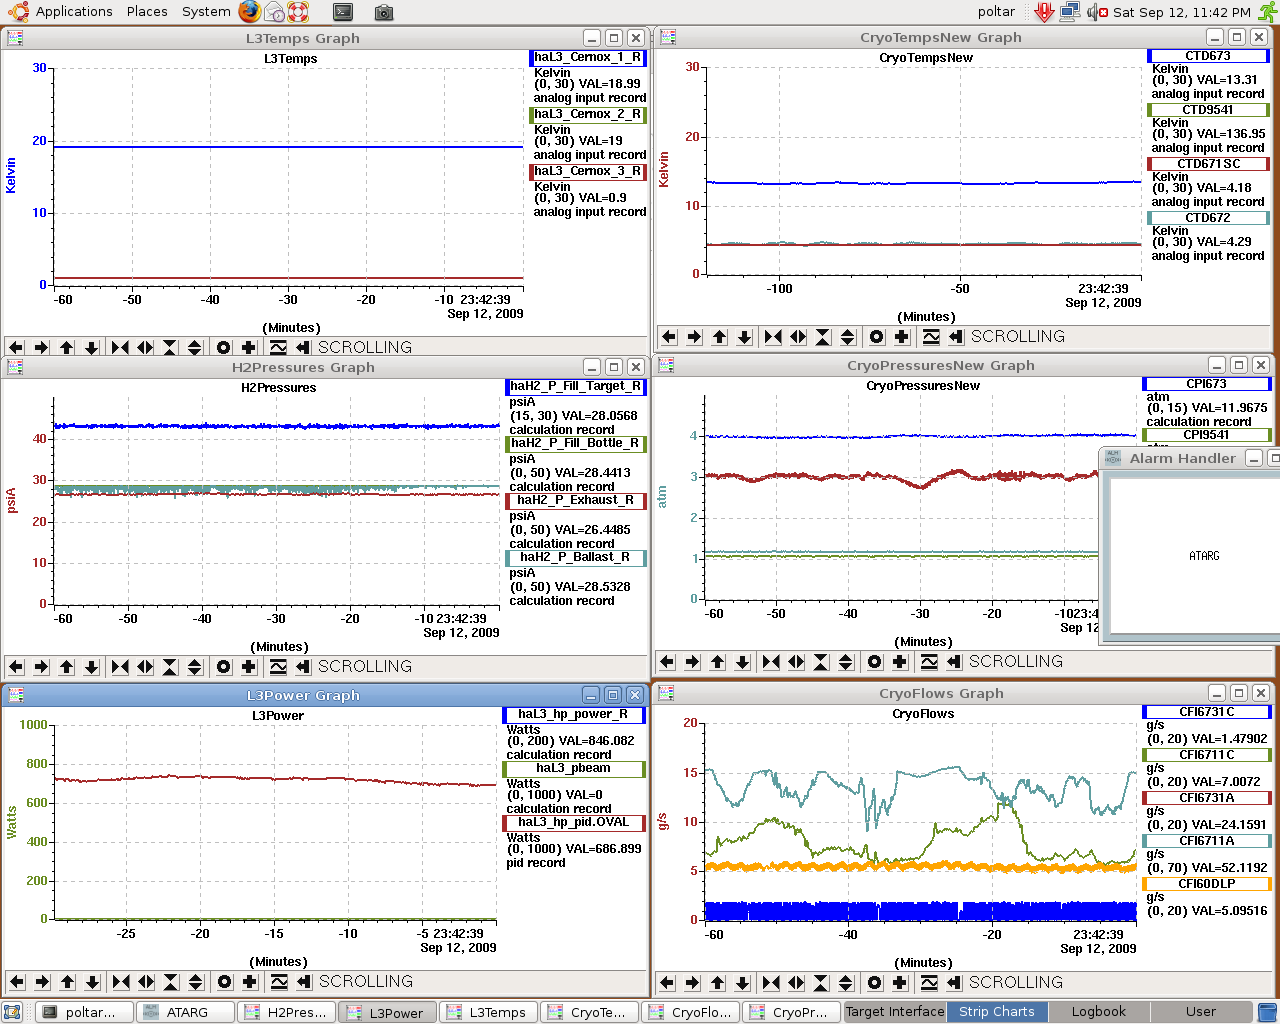Image resolution: width=1280 pixels, height=1024 pixels.
Task: Select CTD9541 legend entry in CryoTempsNew
Action: (1208, 110)
